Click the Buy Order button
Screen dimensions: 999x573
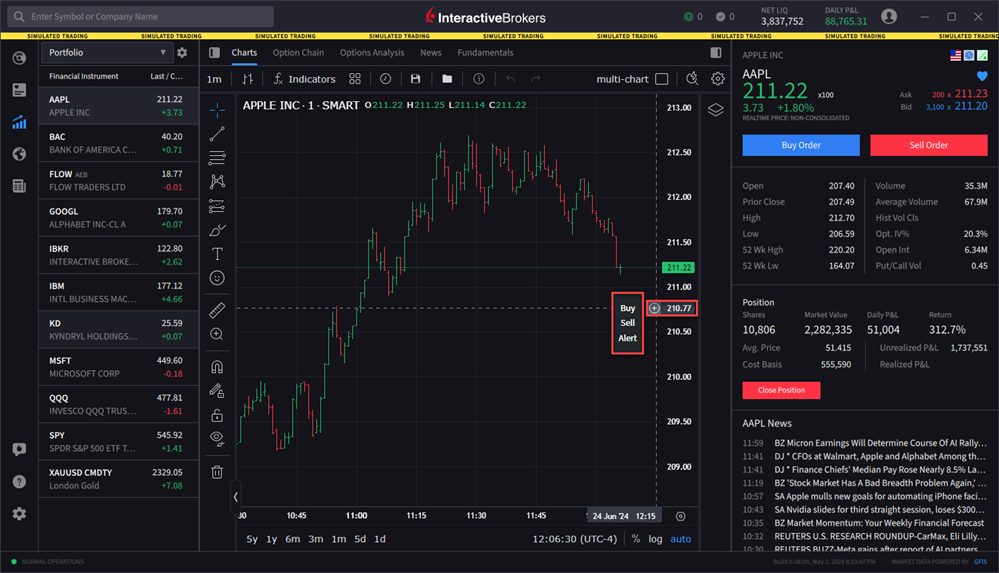pyautogui.click(x=801, y=145)
